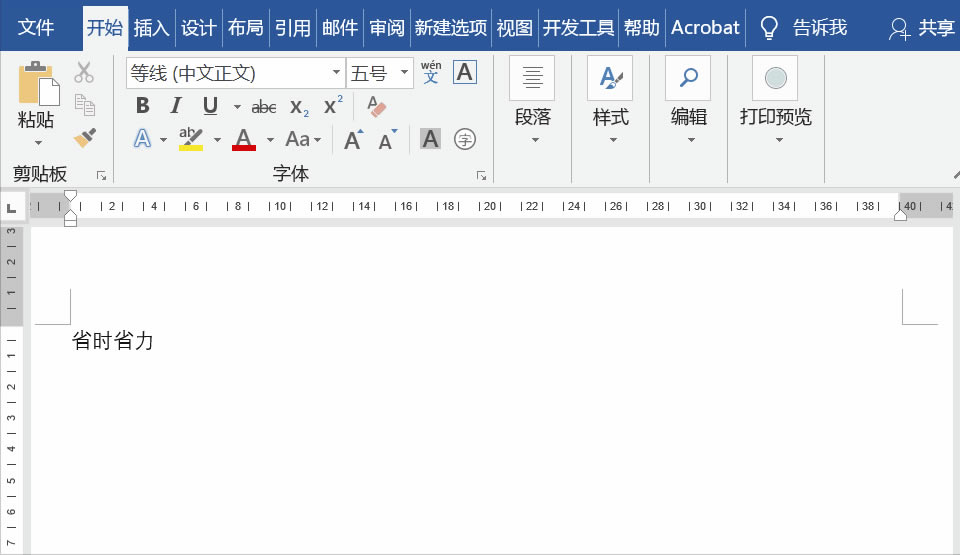Image resolution: width=960 pixels, height=555 pixels.
Task: Open the phonetic guide (wén) tool
Action: [x=431, y=72]
